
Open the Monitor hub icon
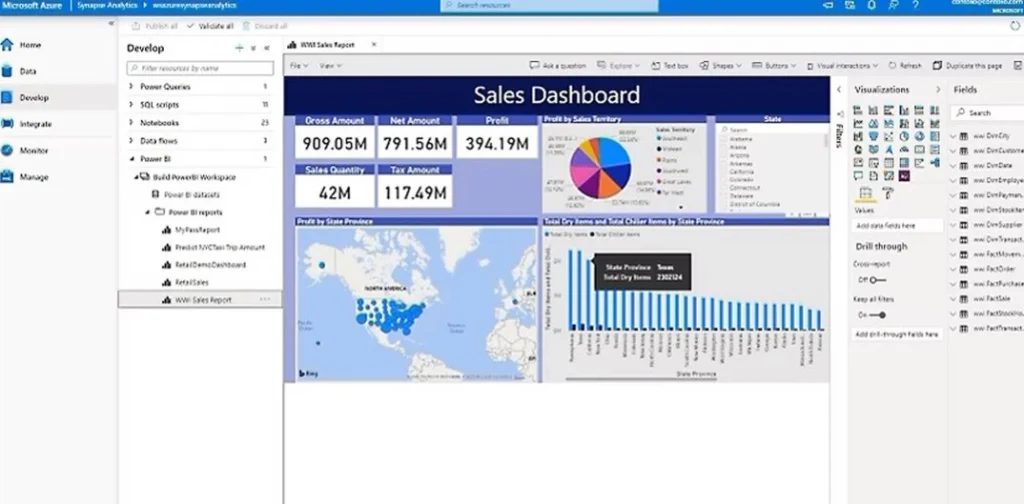coord(7,150)
